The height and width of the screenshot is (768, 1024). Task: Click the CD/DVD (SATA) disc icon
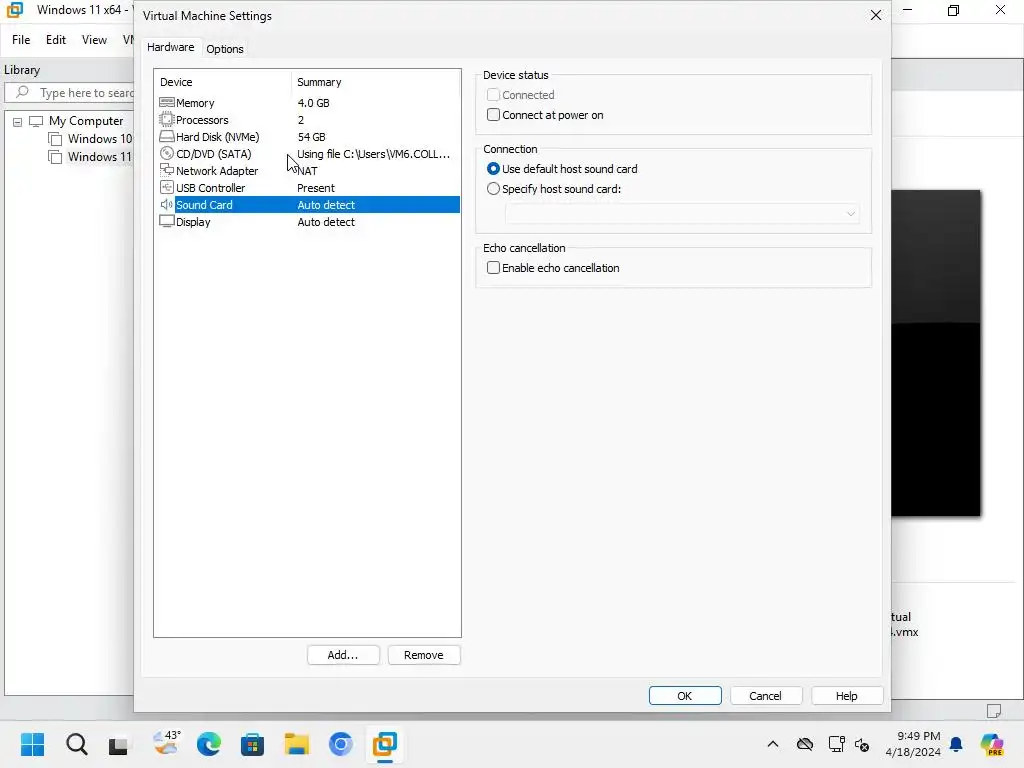pyautogui.click(x=167, y=153)
